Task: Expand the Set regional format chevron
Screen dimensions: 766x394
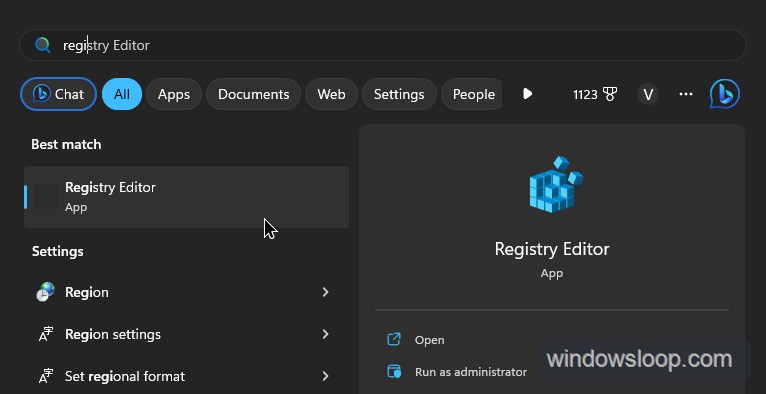Action: click(325, 376)
